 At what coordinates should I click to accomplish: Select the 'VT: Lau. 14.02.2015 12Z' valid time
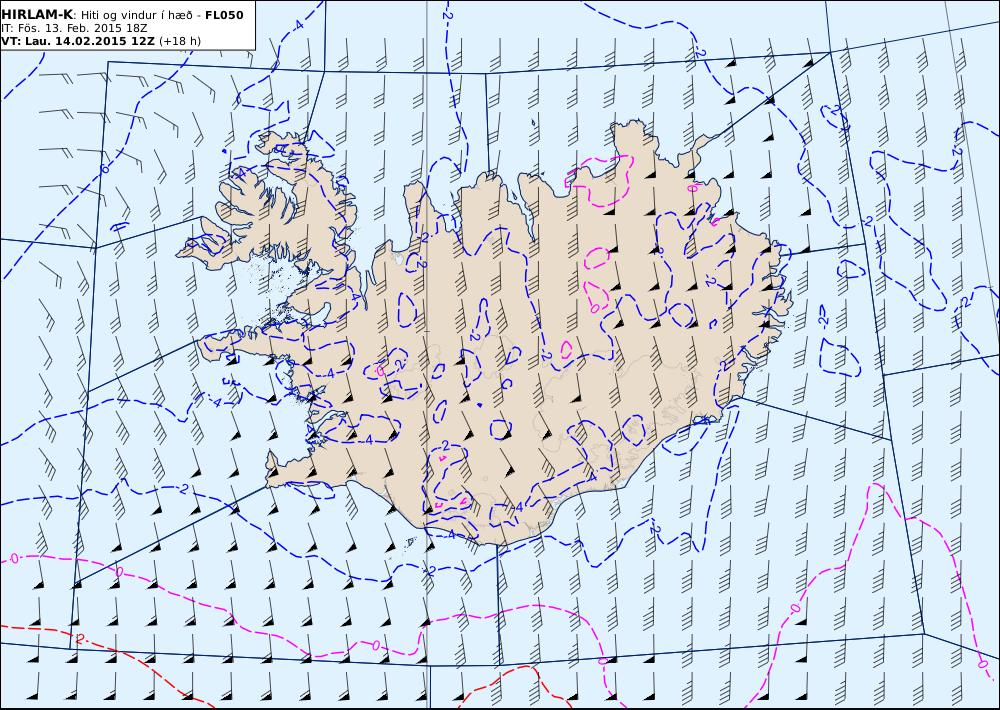pos(78,41)
